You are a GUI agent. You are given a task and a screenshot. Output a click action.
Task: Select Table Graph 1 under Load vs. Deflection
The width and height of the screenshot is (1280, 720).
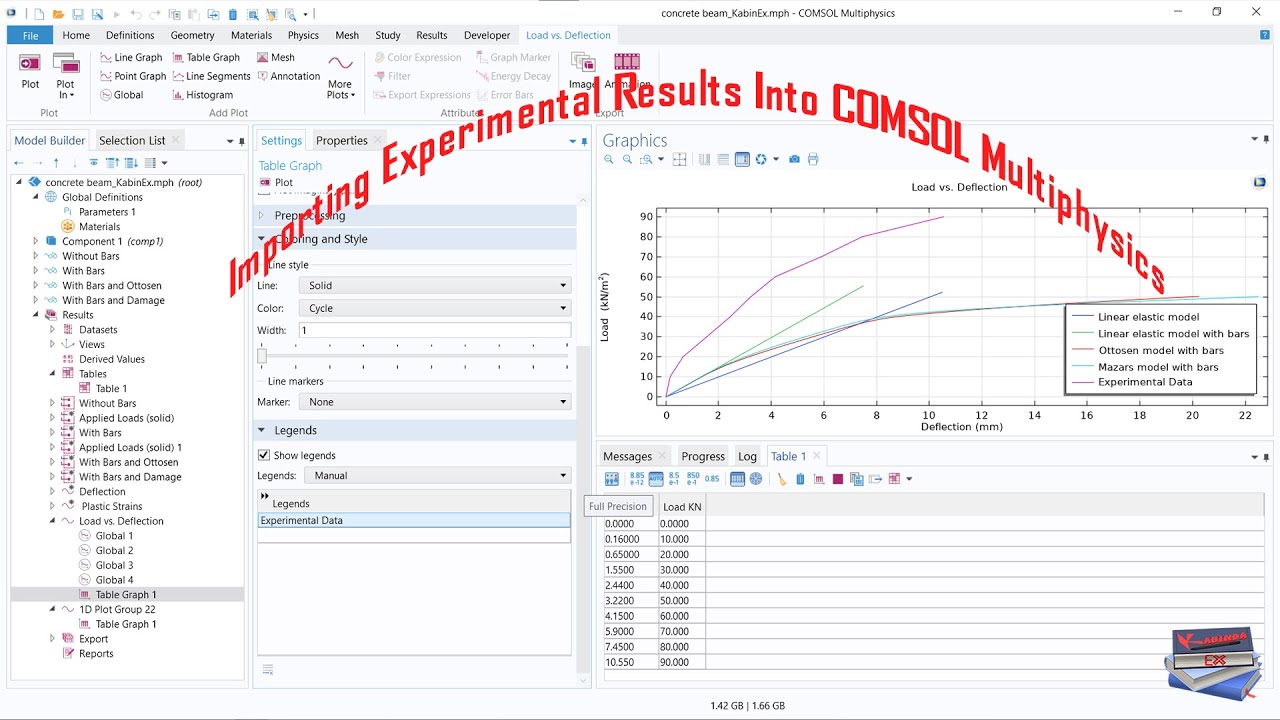tap(126, 595)
